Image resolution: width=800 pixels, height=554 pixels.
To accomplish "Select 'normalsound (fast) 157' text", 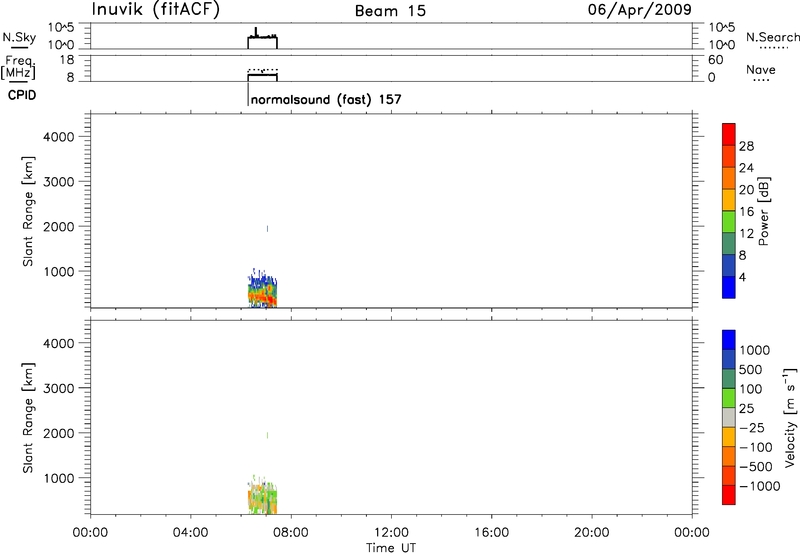I will coord(326,99).
